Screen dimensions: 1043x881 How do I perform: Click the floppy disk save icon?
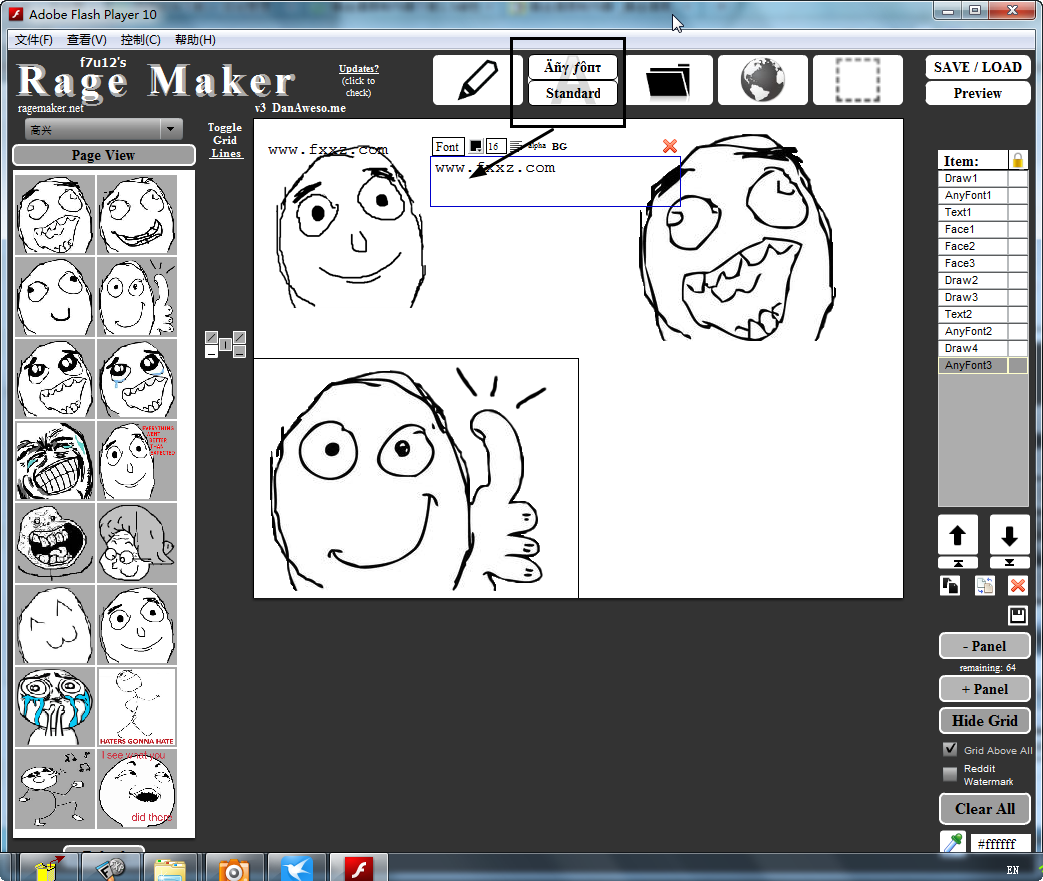click(1018, 616)
